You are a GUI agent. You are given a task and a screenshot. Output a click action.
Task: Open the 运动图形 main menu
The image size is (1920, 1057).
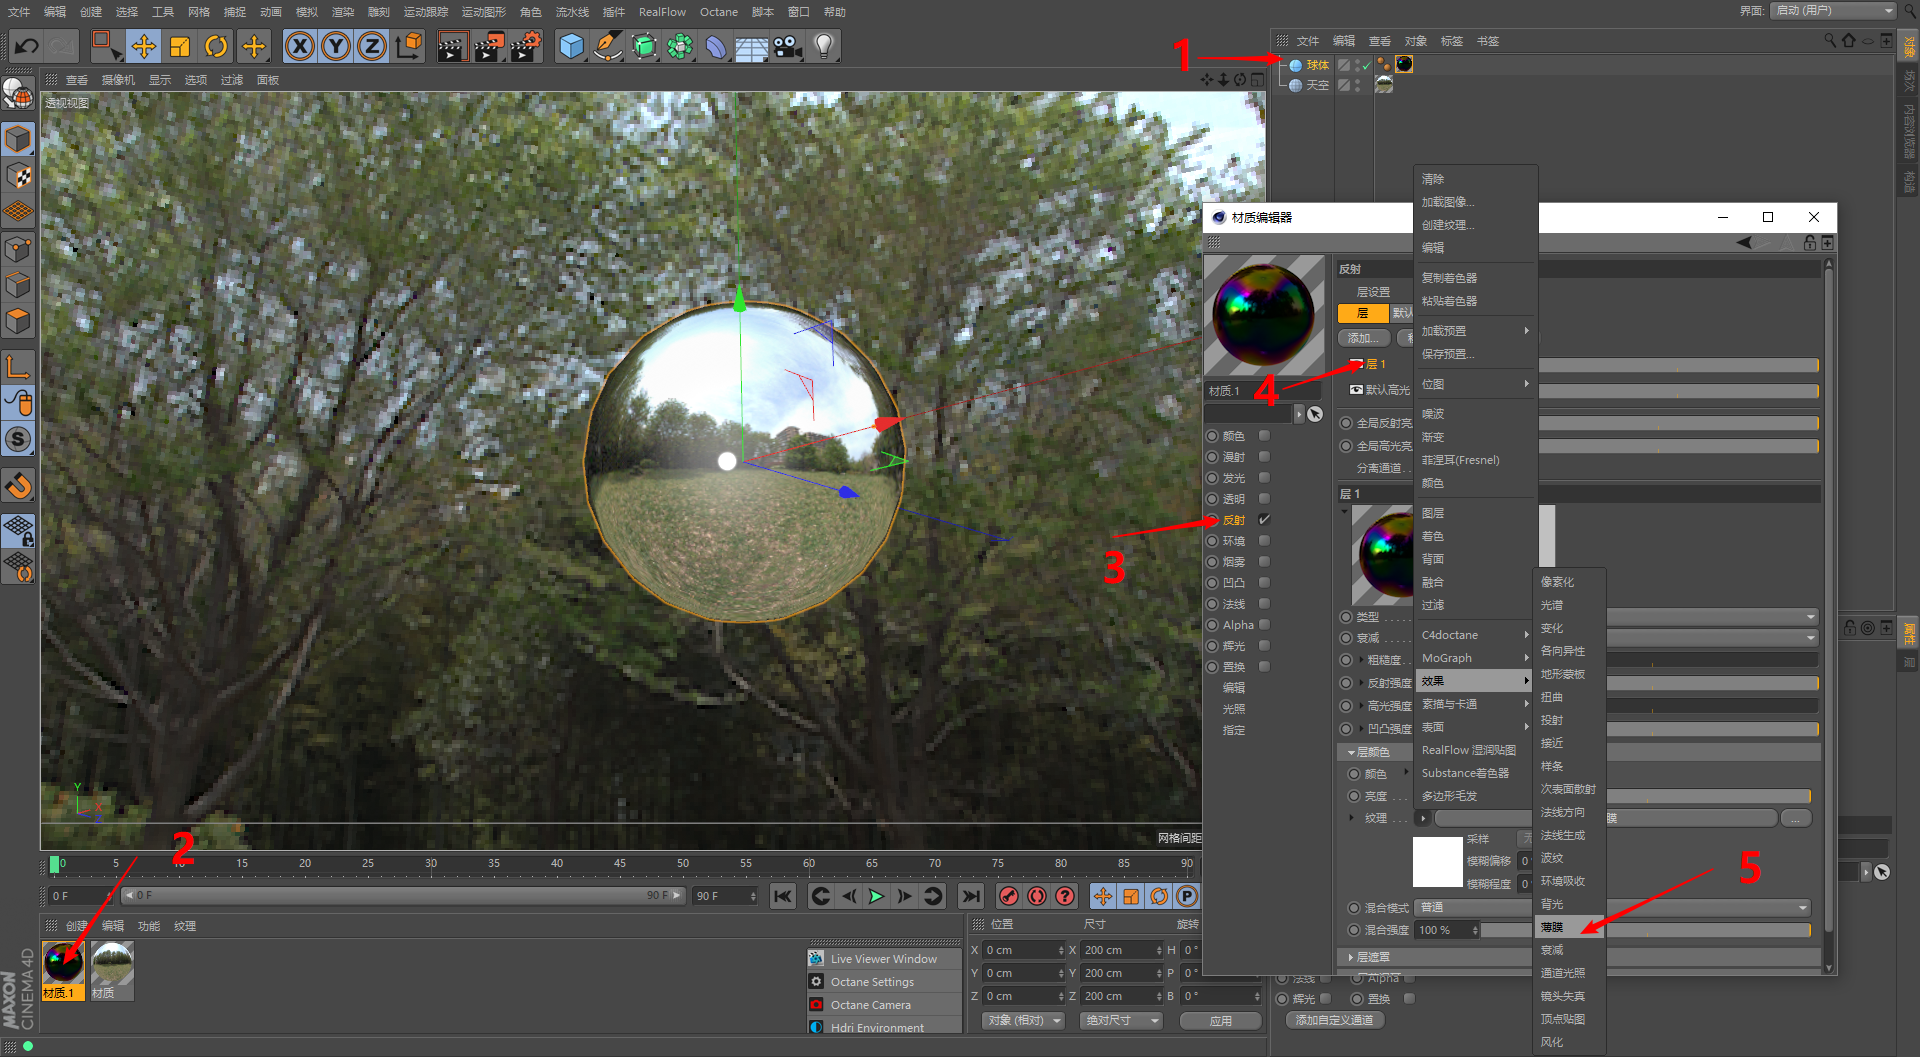(484, 12)
